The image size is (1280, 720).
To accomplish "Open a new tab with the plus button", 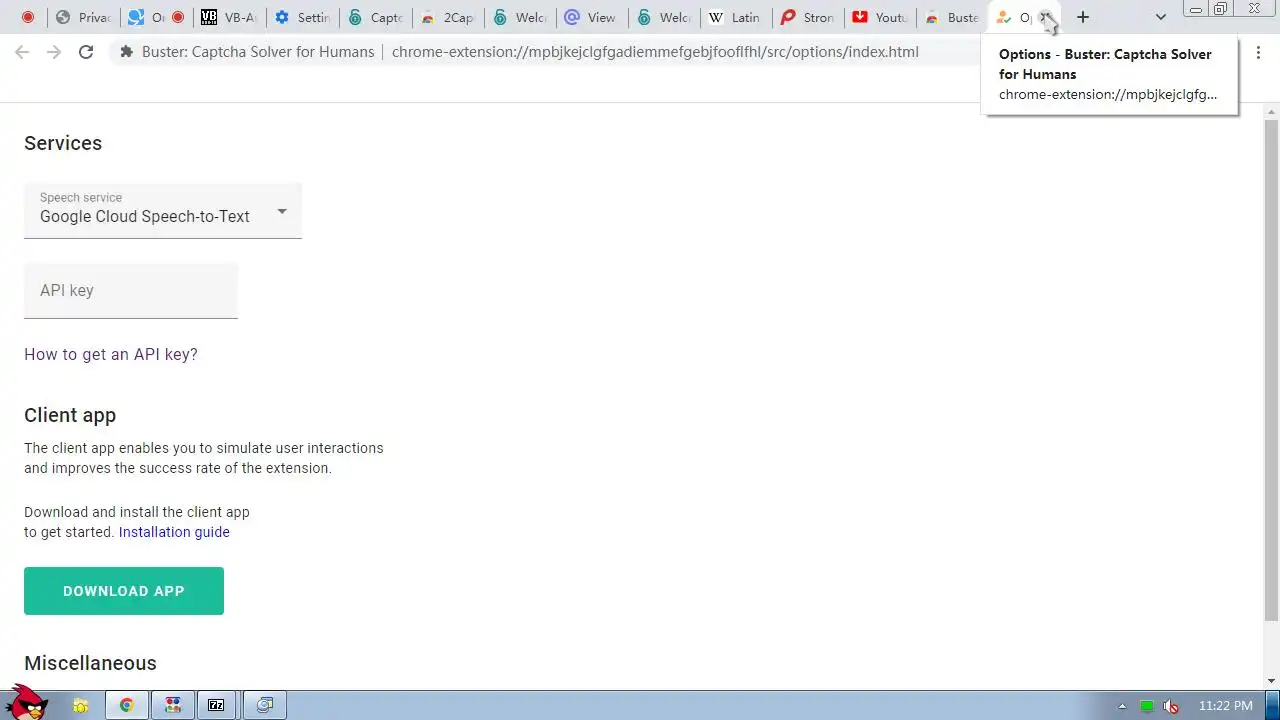I will click(1082, 17).
